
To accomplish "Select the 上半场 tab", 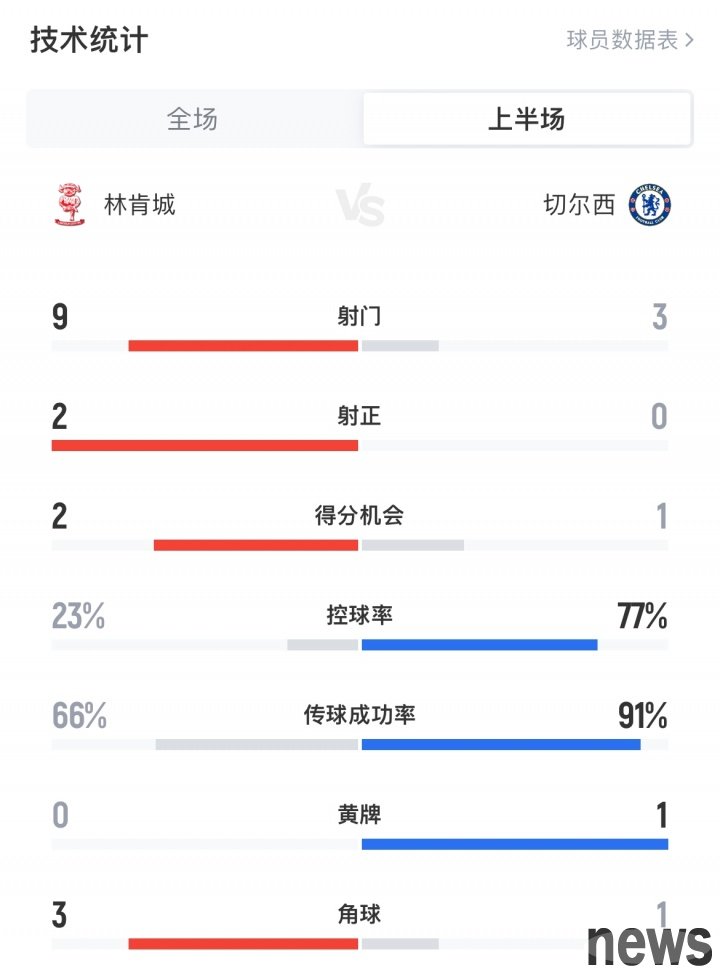I will click(x=527, y=119).
